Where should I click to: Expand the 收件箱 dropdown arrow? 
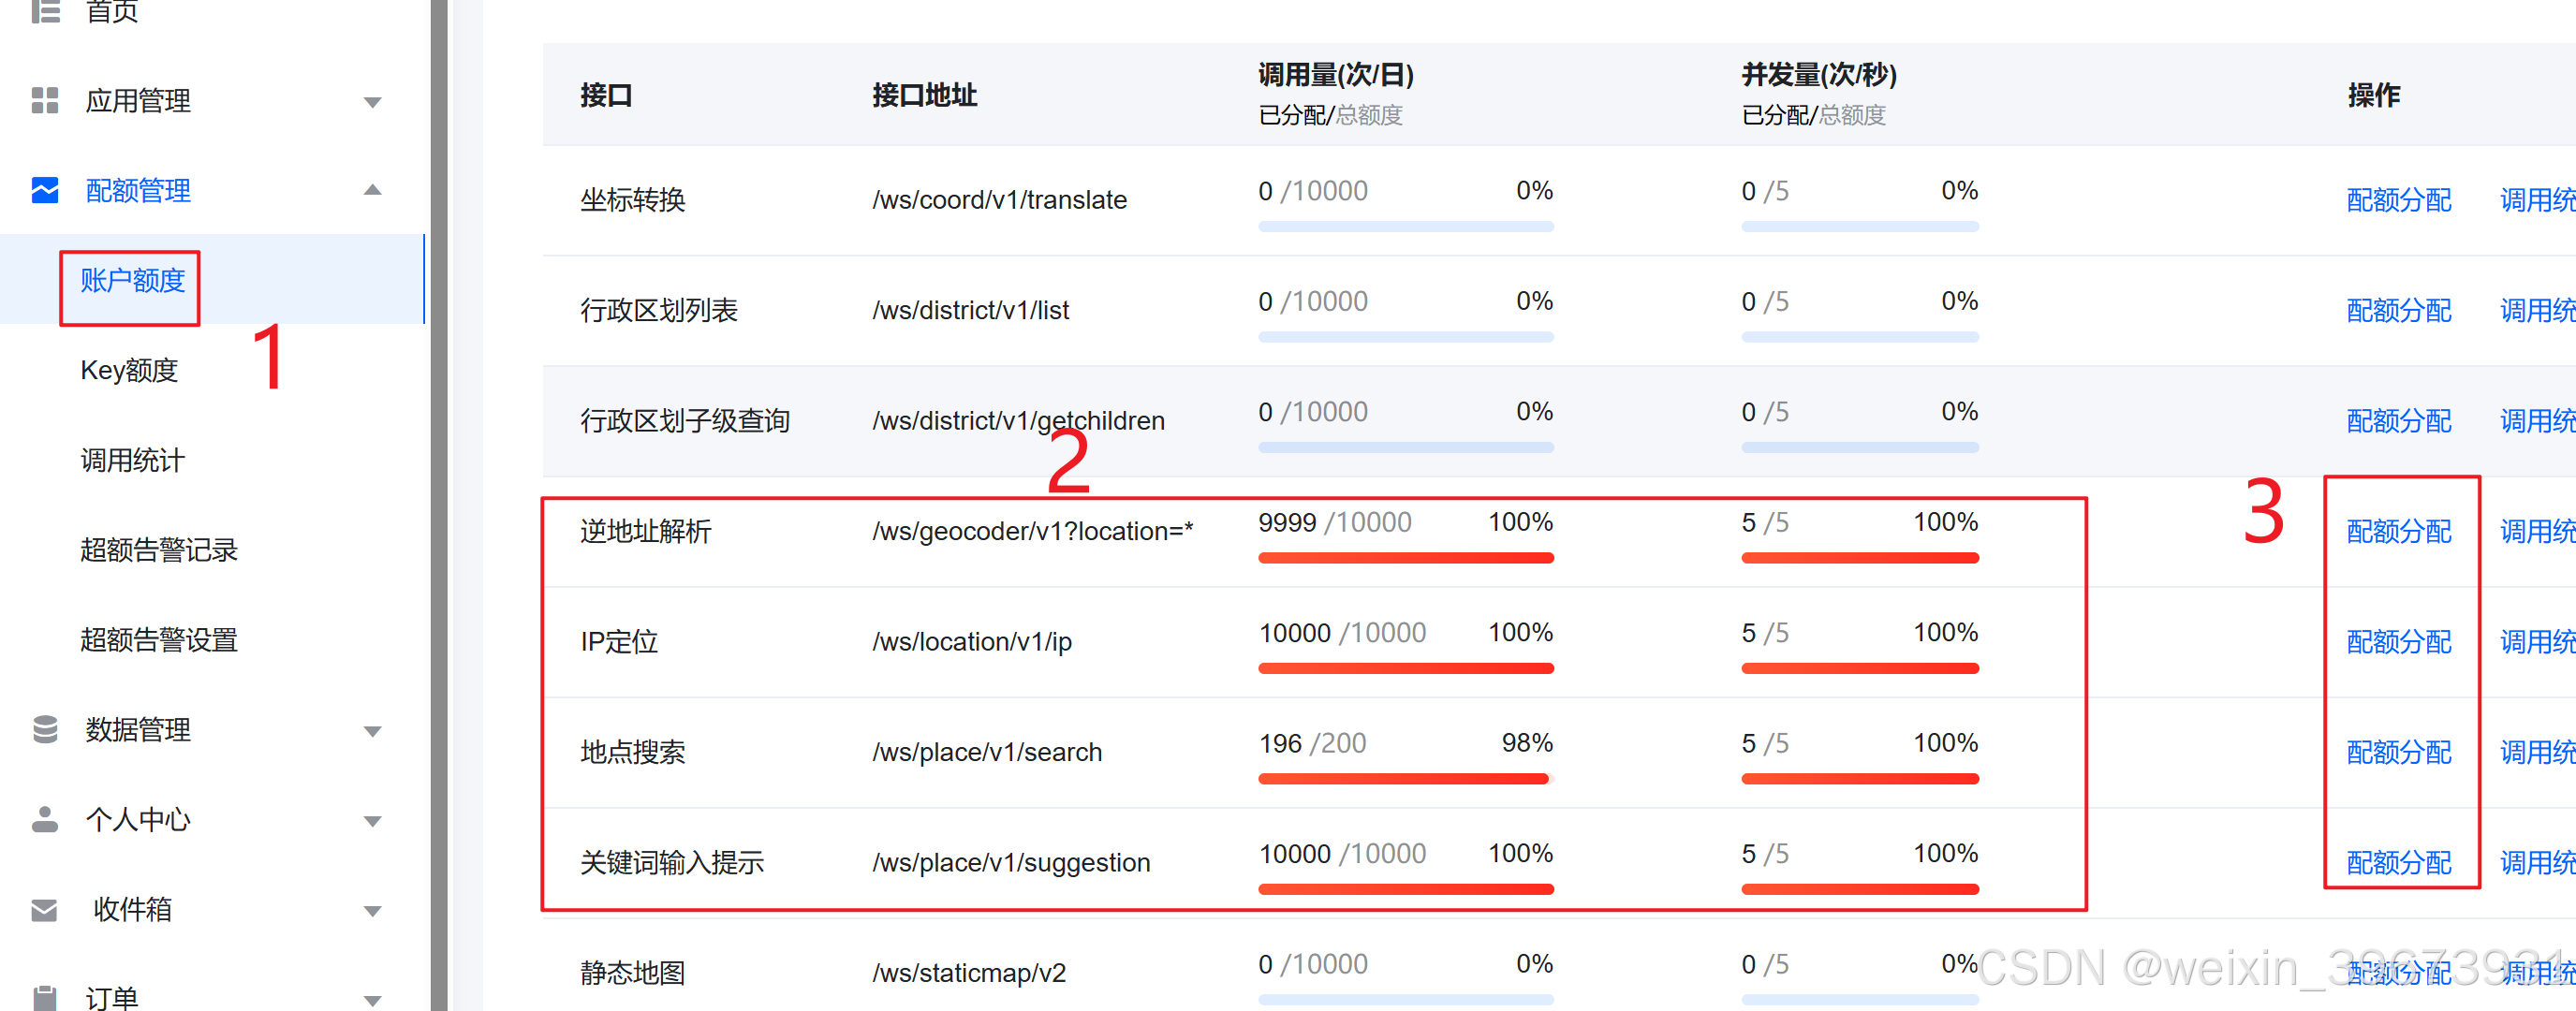coord(372,911)
